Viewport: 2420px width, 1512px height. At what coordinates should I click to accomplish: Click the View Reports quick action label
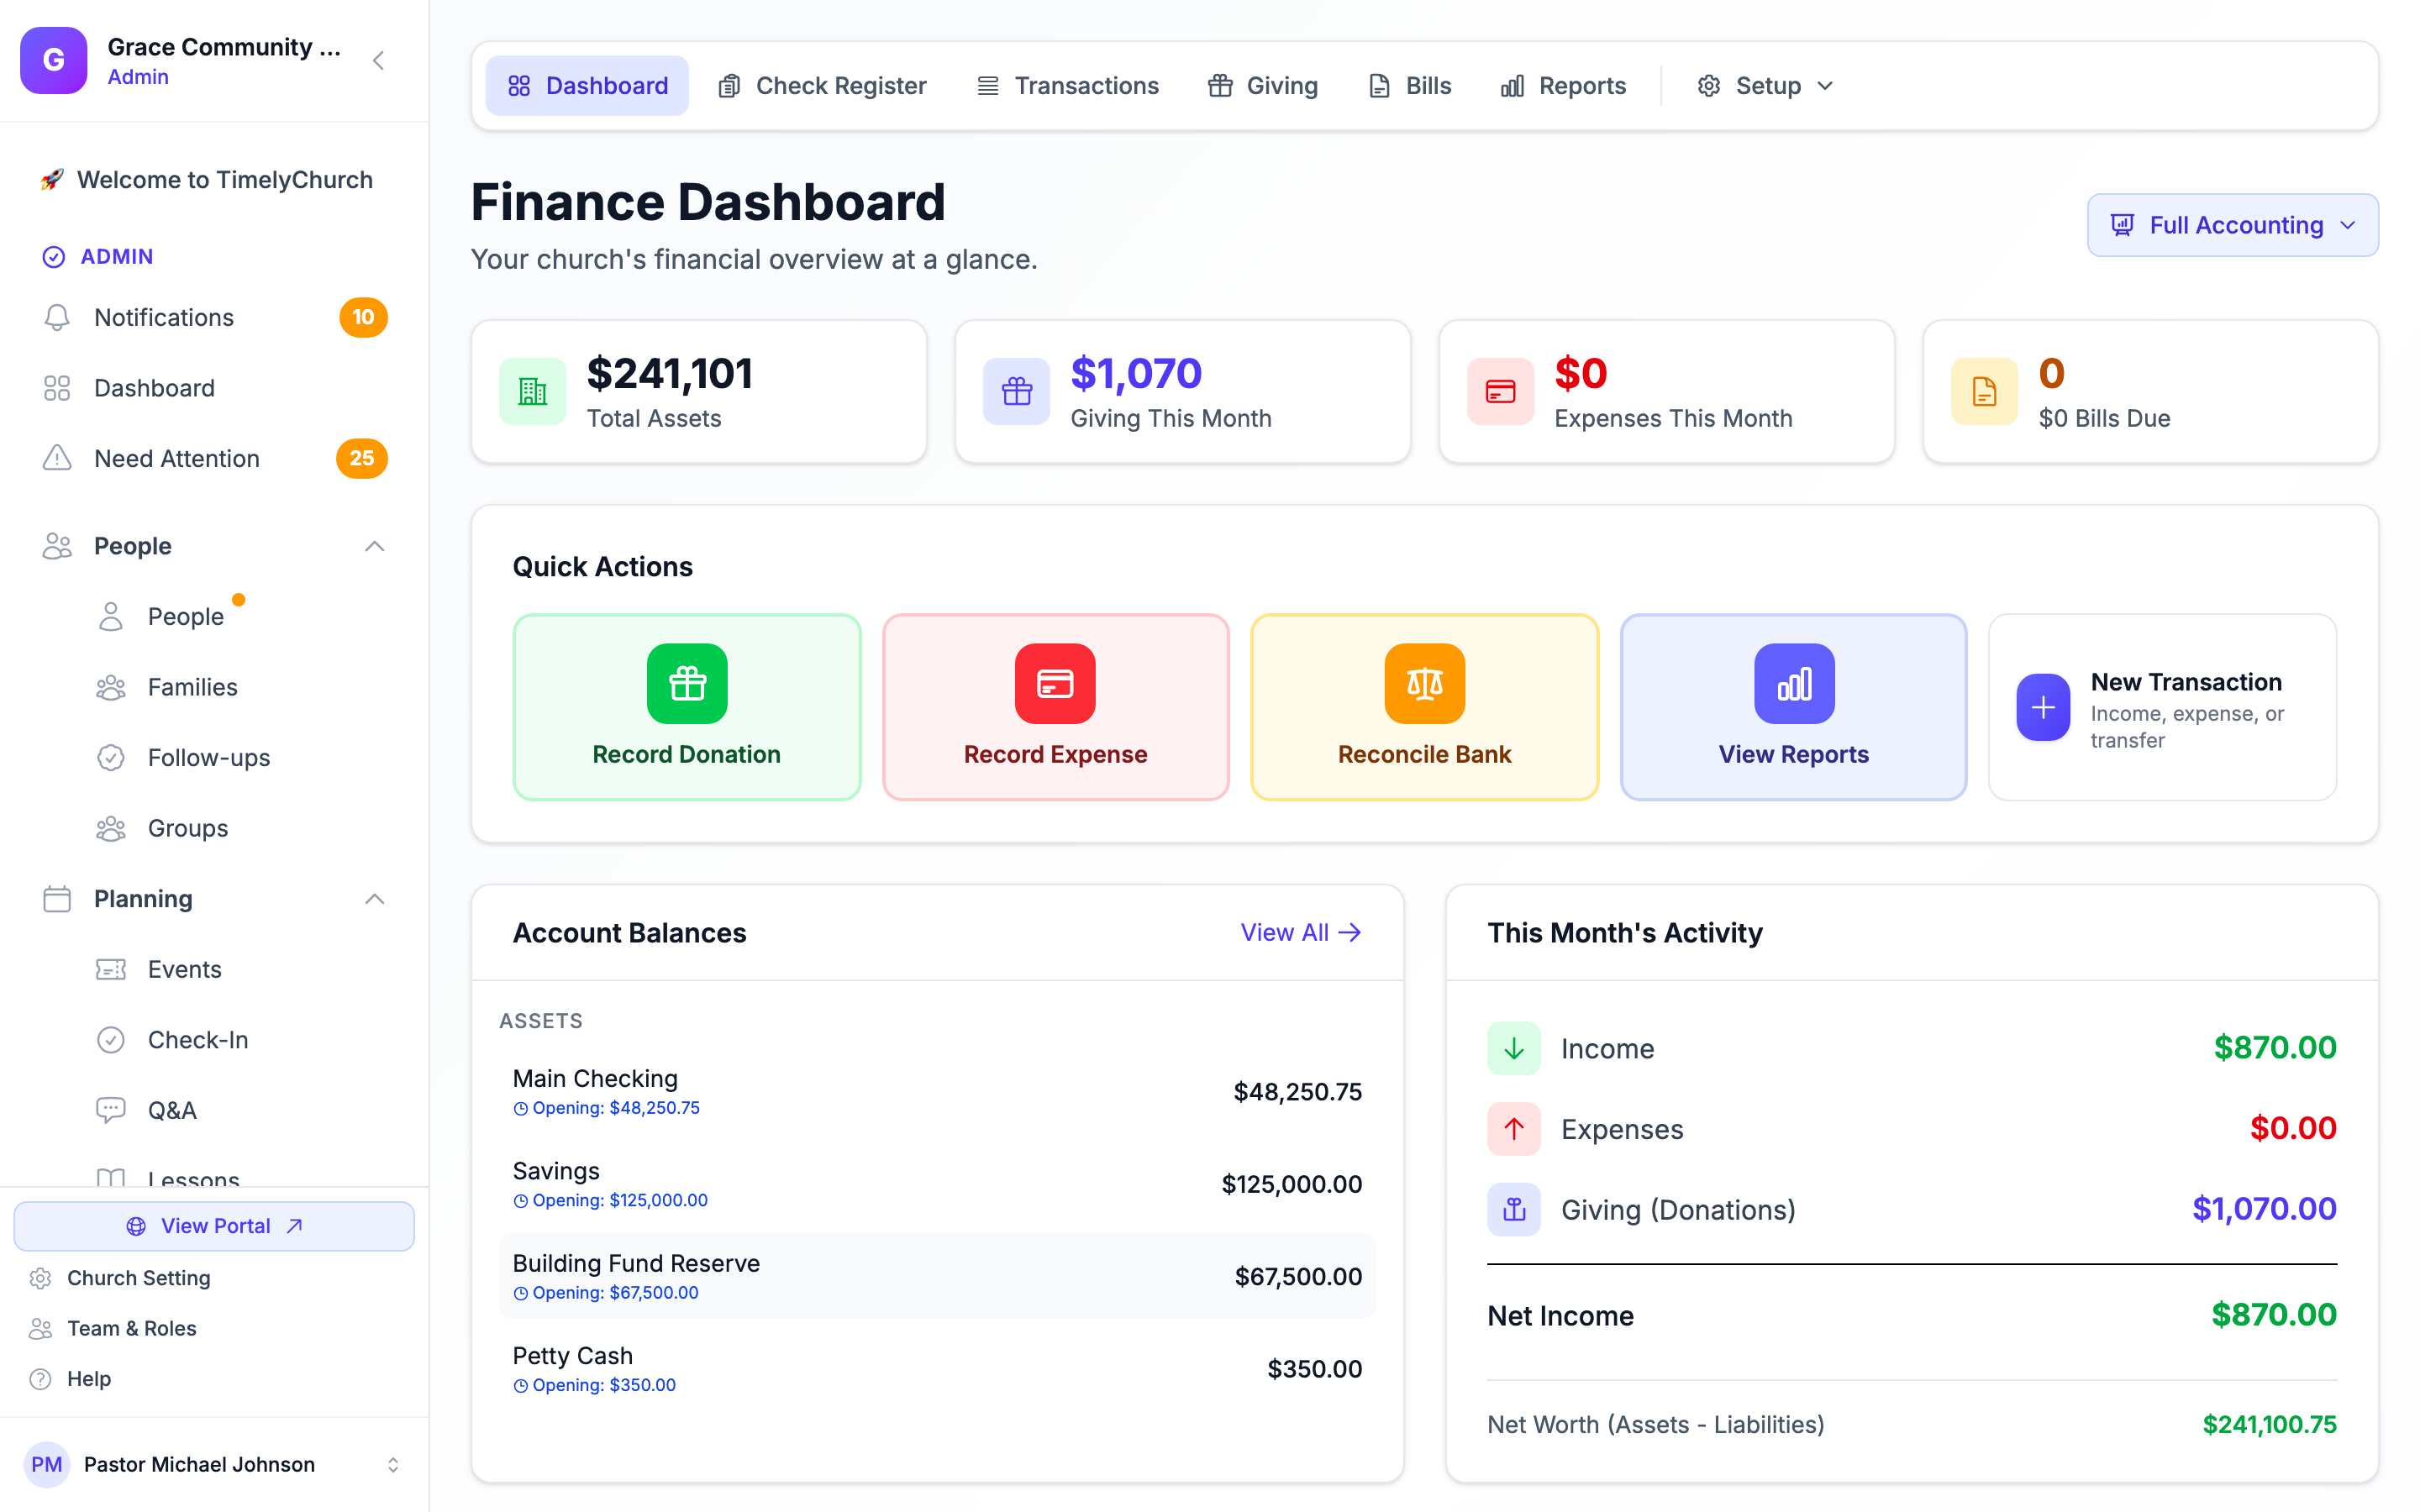(1794, 754)
